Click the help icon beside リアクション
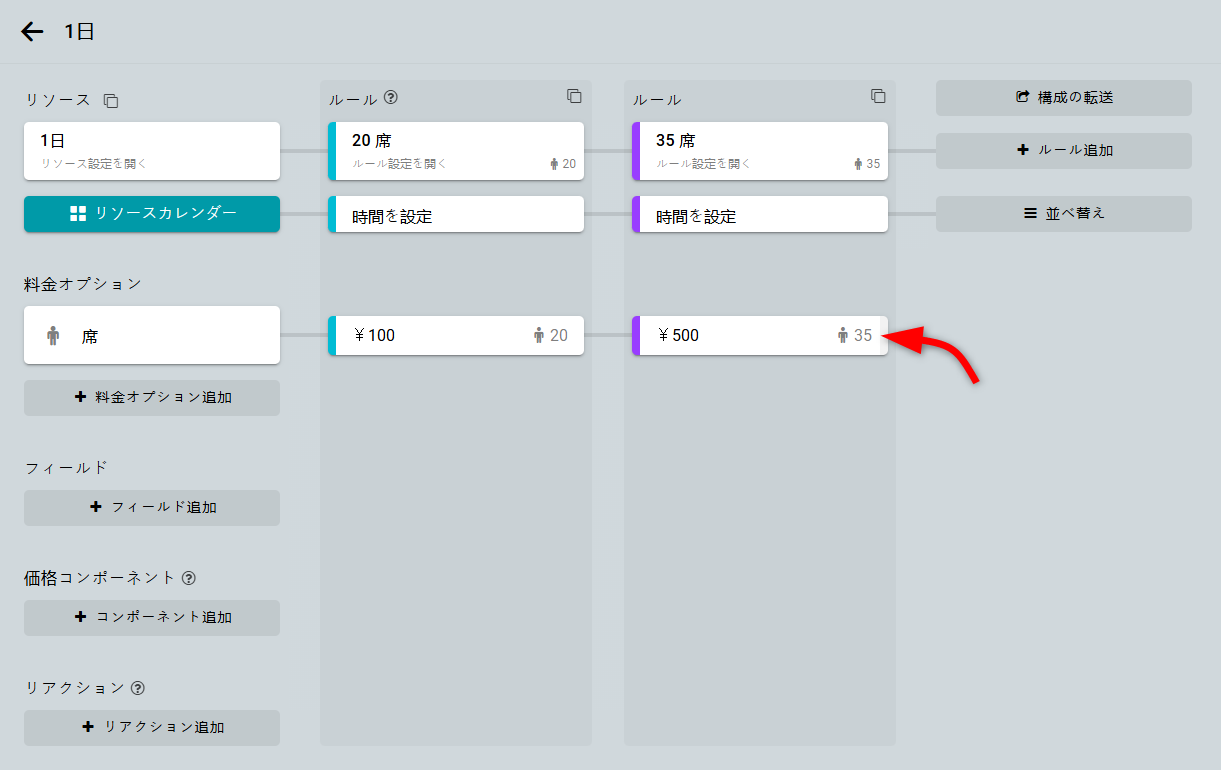Viewport: 1221px width, 770px height. (x=138, y=688)
